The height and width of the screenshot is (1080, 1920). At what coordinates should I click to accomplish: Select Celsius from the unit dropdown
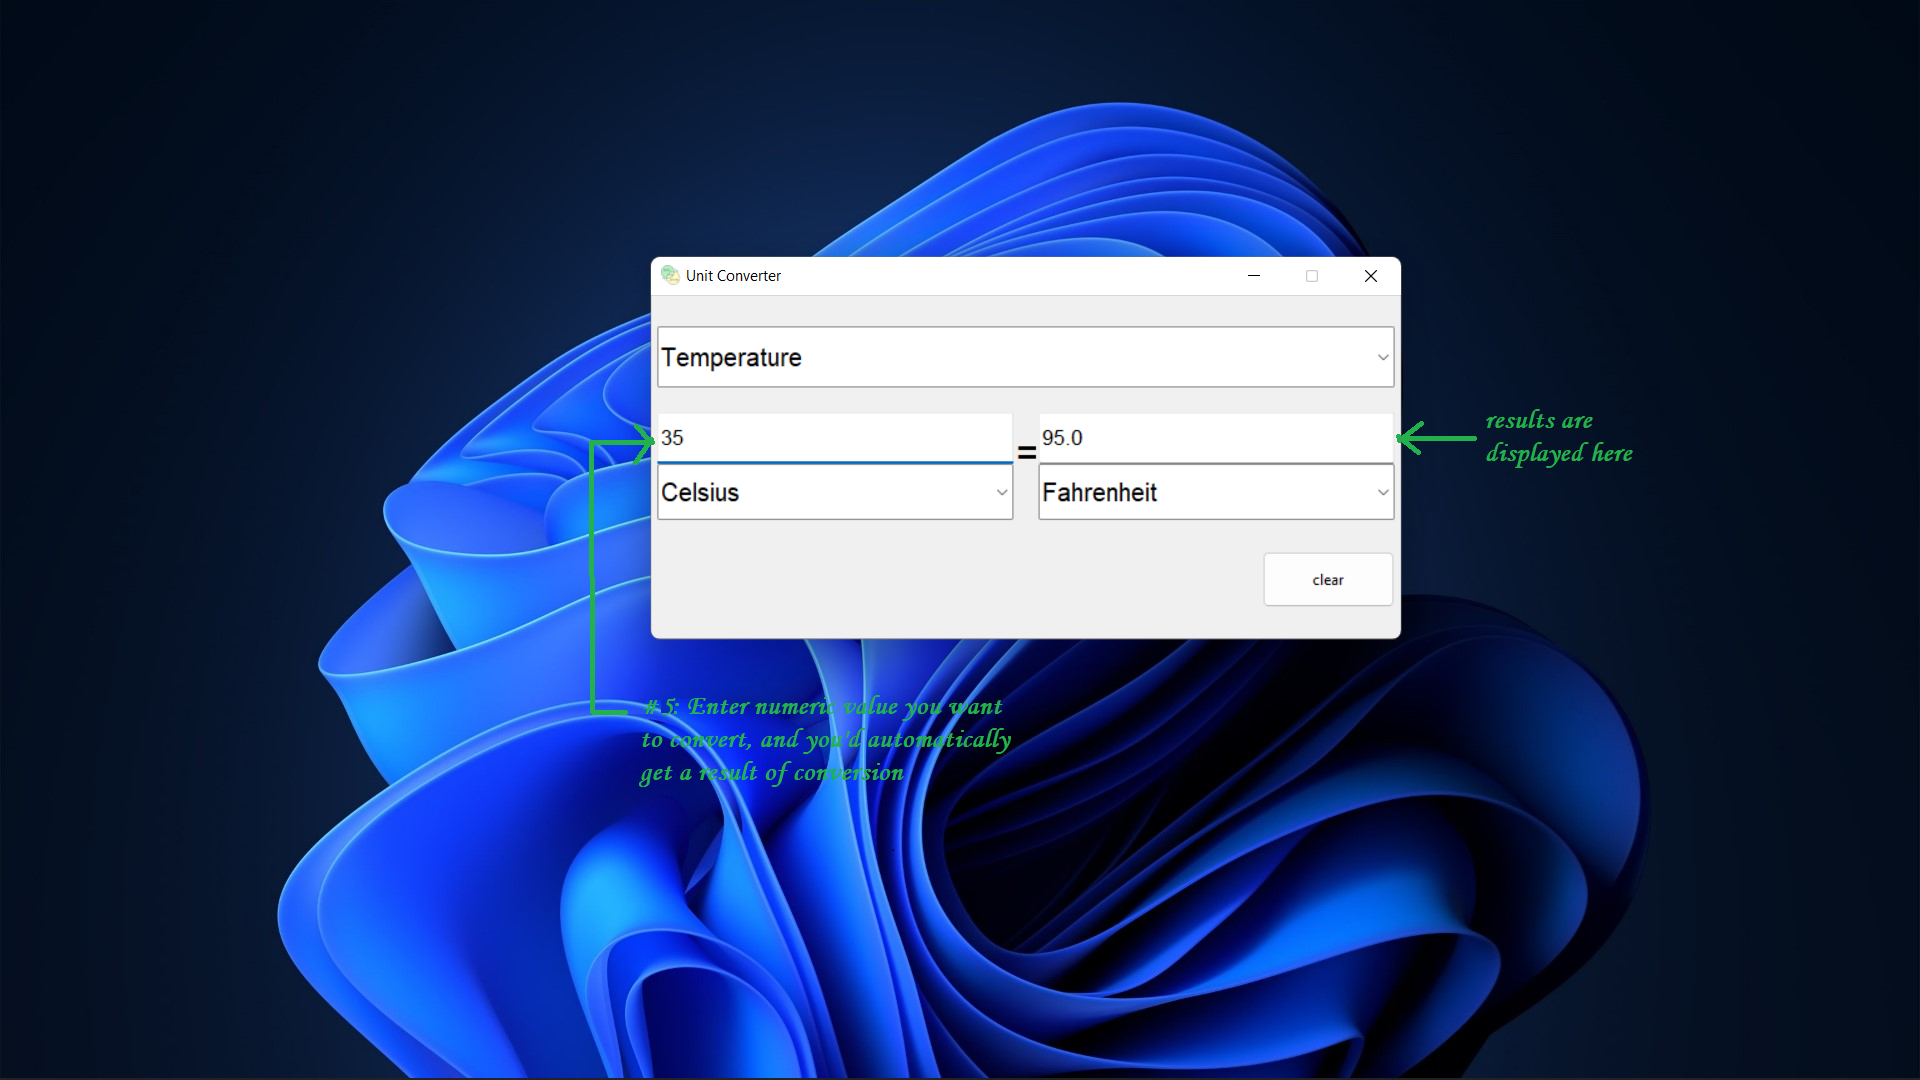833,492
